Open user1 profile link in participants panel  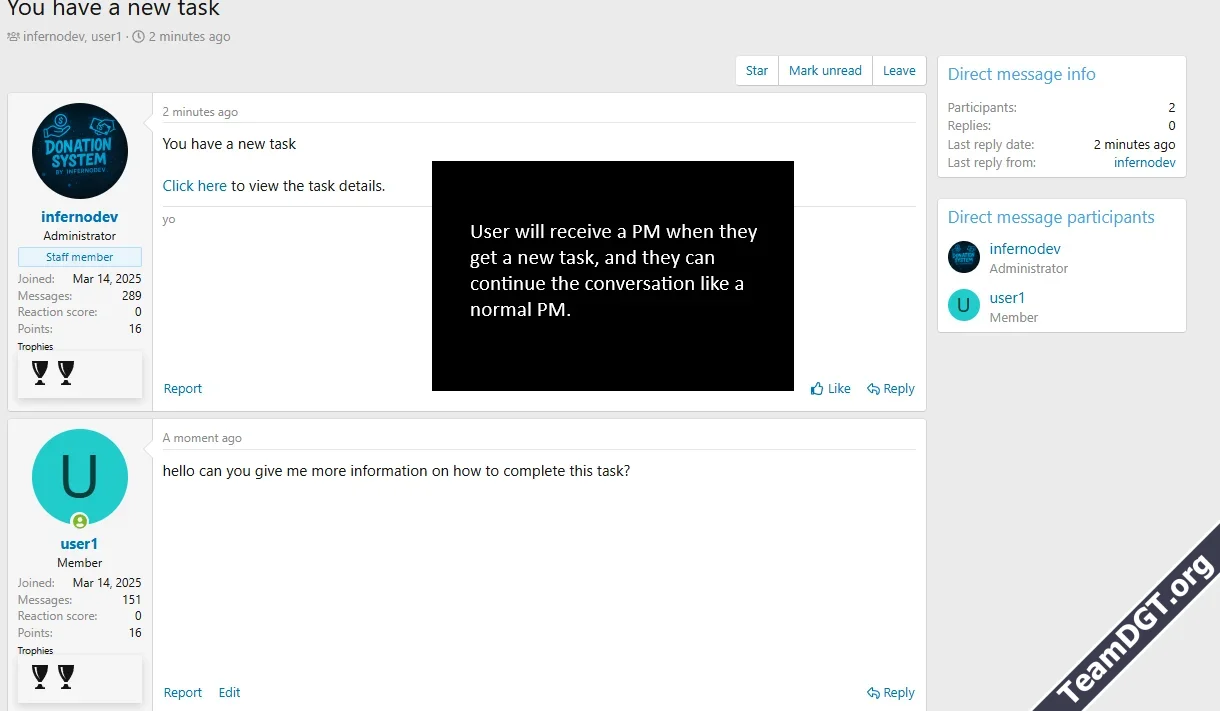click(x=1007, y=298)
